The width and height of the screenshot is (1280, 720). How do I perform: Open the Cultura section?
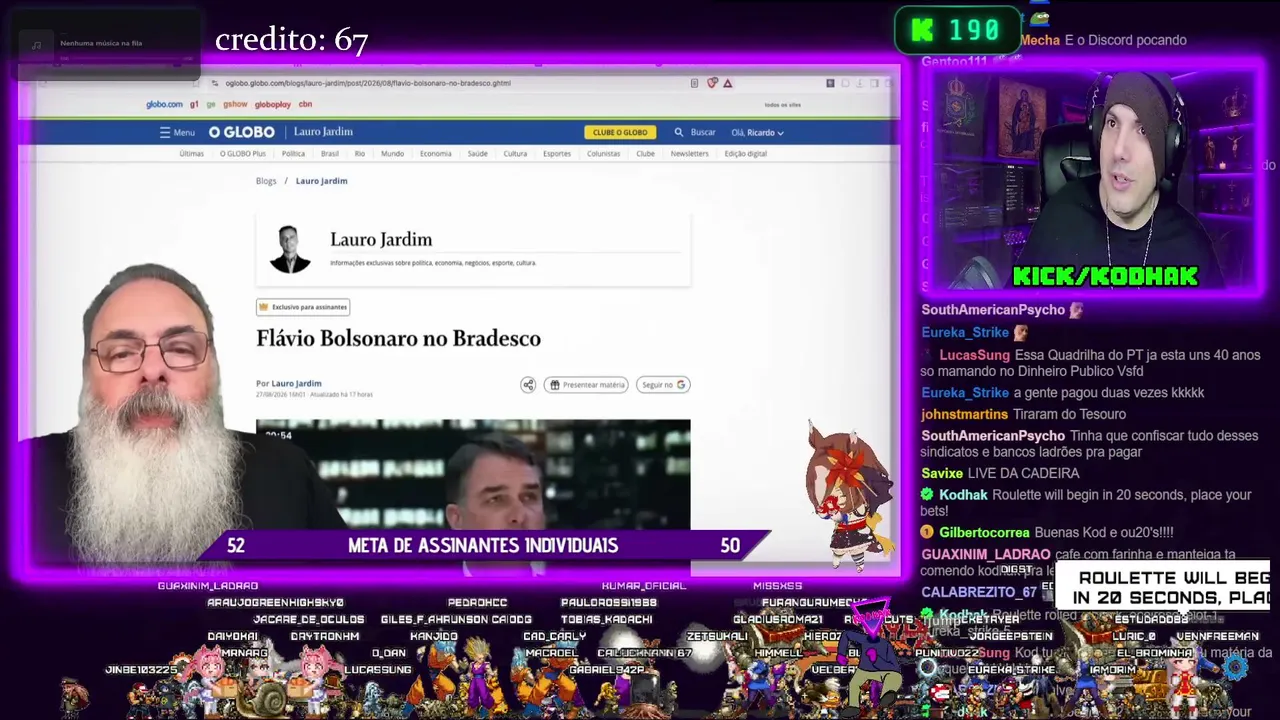pos(515,154)
